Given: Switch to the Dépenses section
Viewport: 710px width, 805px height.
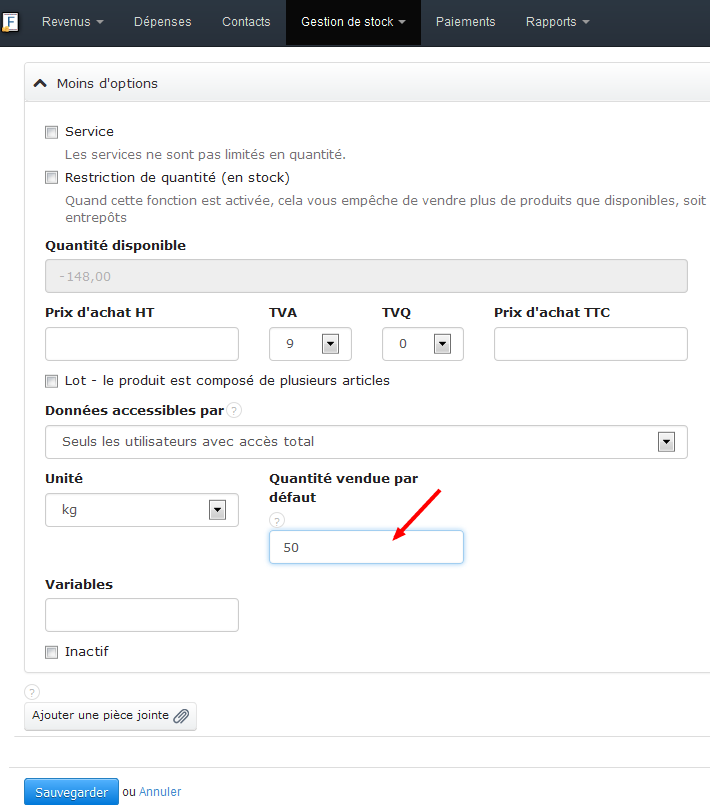Looking at the screenshot, I should (x=162, y=22).
